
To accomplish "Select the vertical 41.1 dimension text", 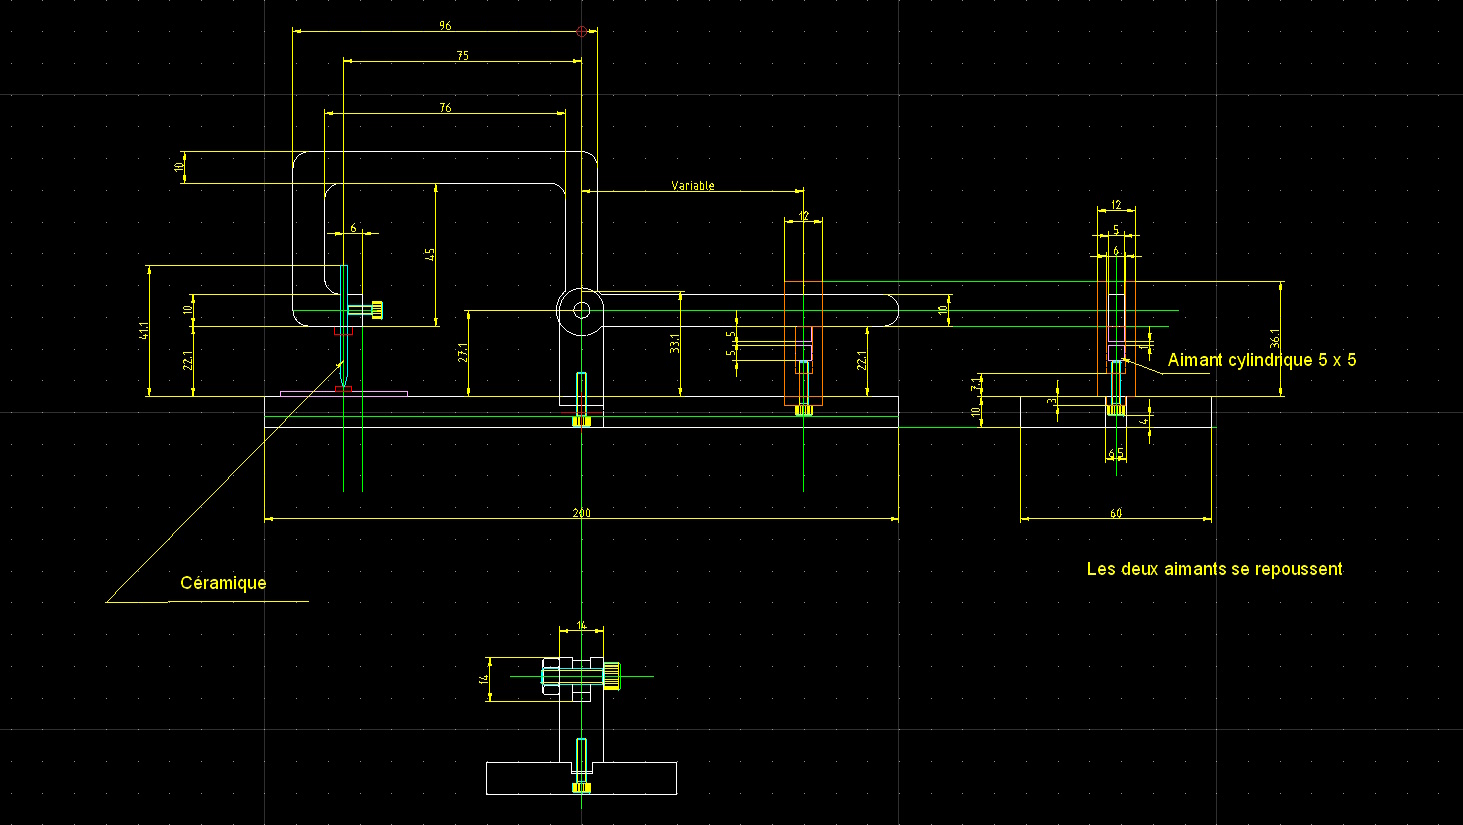I will [145, 330].
